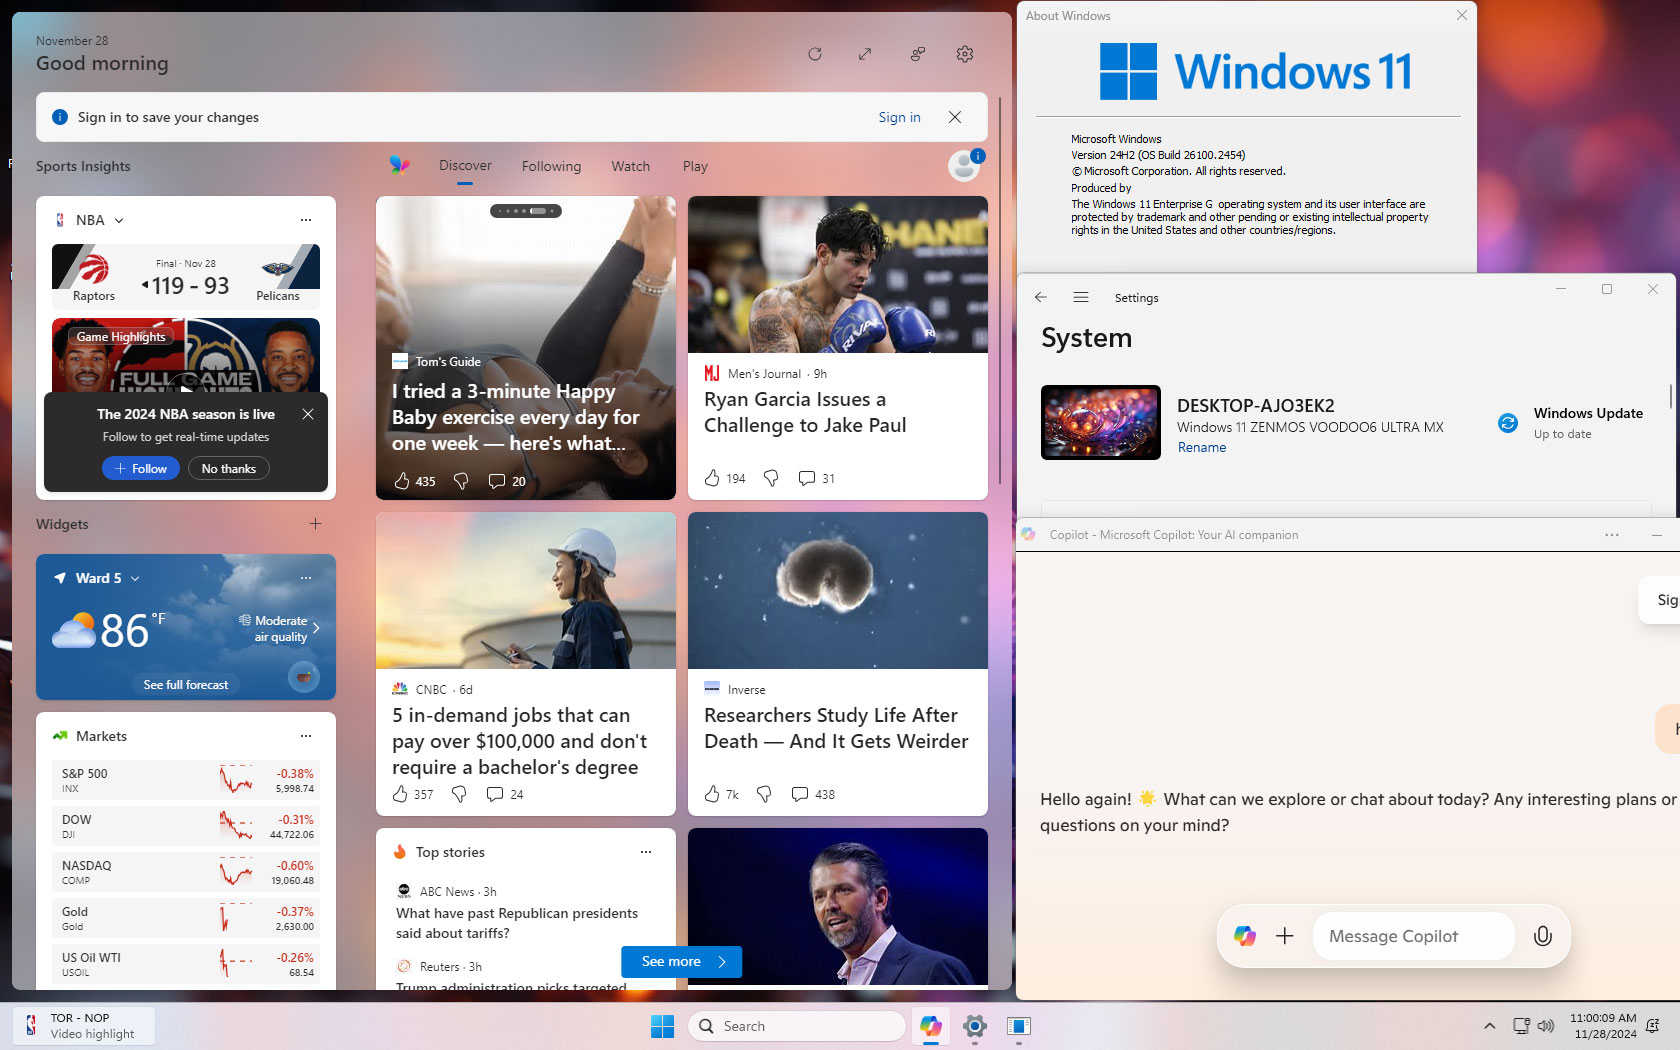The width and height of the screenshot is (1680, 1050).
Task: Switch to the Discover tab
Action: pyautogui.click(x=465, y=166)
